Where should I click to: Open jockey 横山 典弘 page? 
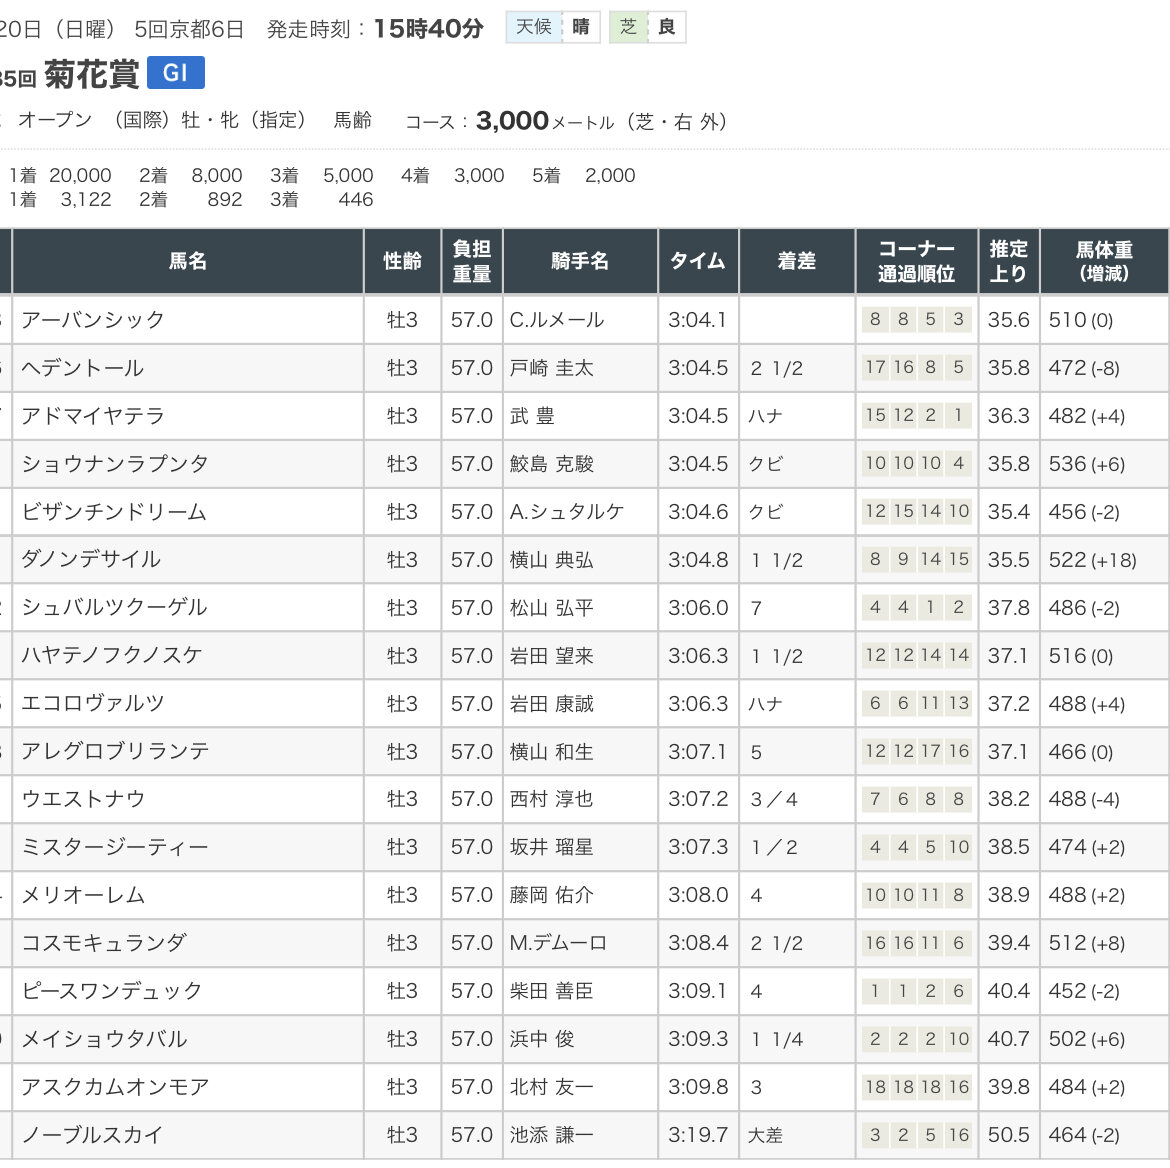tap(551, 560)
